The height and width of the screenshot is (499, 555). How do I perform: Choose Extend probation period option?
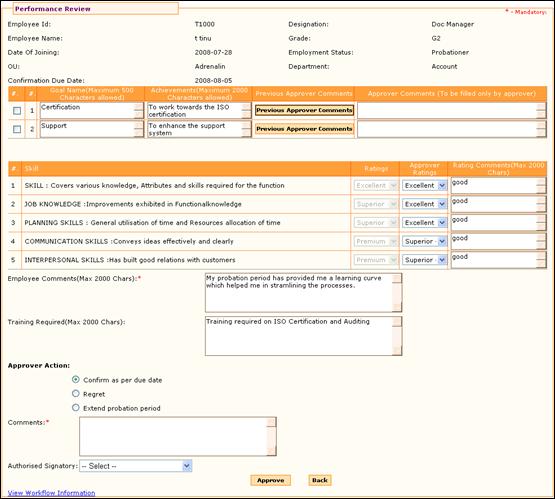tap(75, 408)
